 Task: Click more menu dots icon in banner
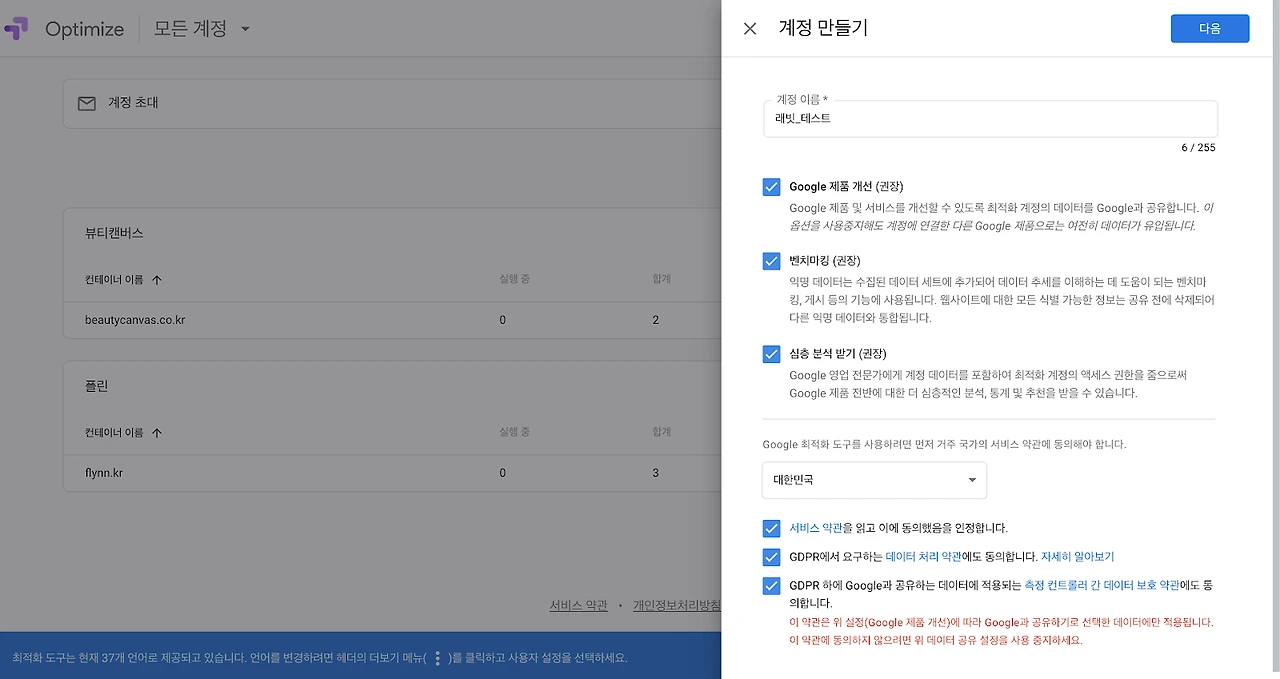(x=437, y=658)
